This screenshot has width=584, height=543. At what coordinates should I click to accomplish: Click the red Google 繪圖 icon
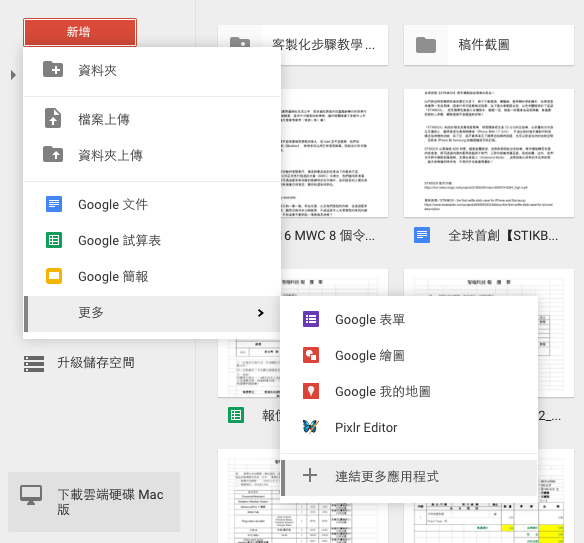pos(311,355)
